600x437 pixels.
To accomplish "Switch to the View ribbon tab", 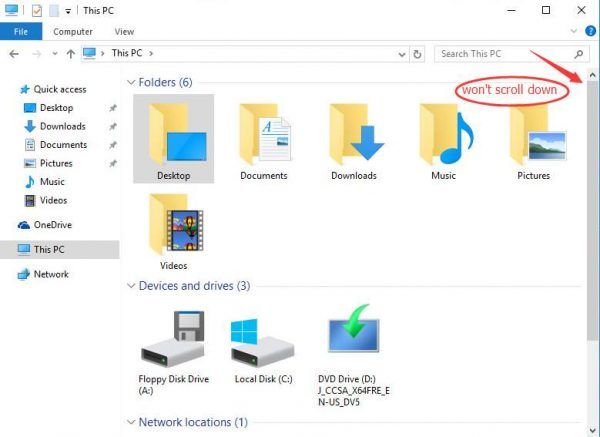I will pyautogui.click(x=124, y=31).
